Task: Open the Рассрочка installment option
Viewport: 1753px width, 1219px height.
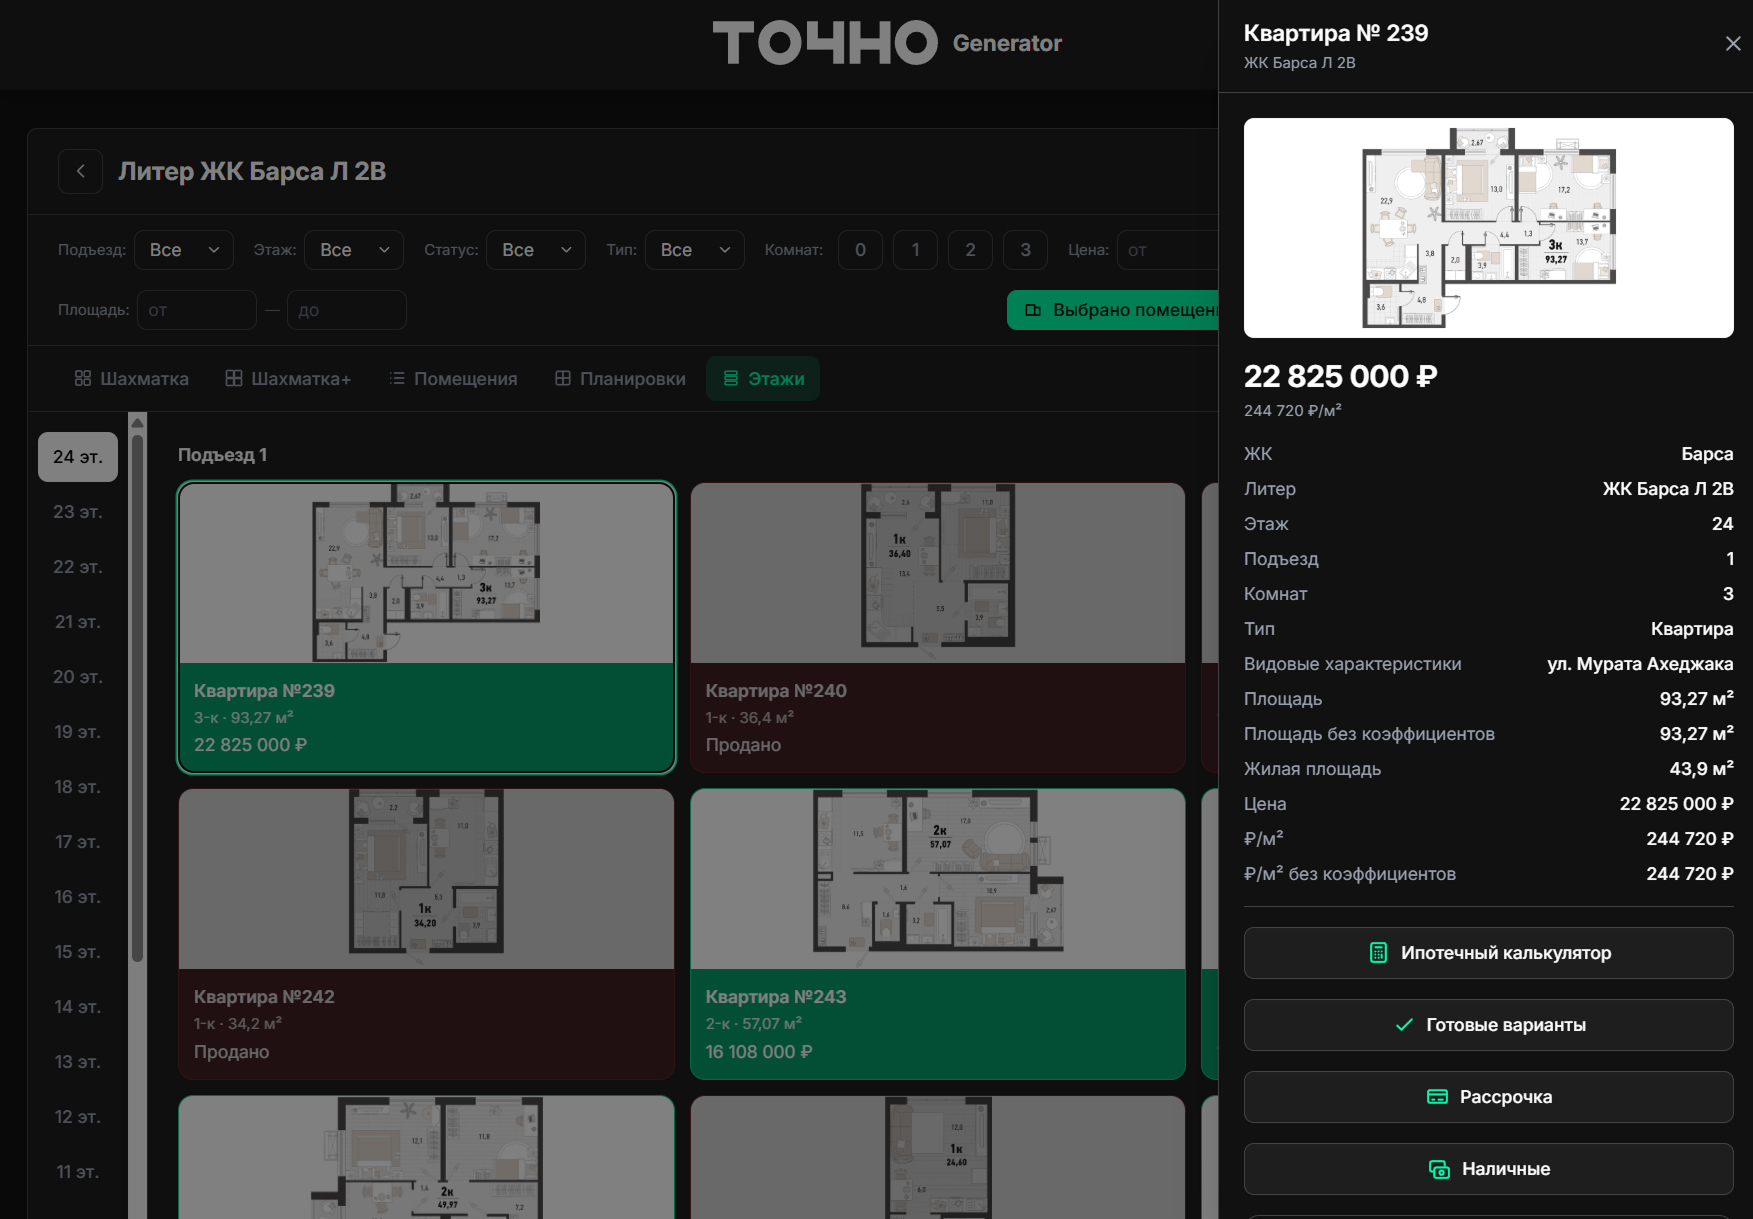Action: [x=1488, y=1097]
